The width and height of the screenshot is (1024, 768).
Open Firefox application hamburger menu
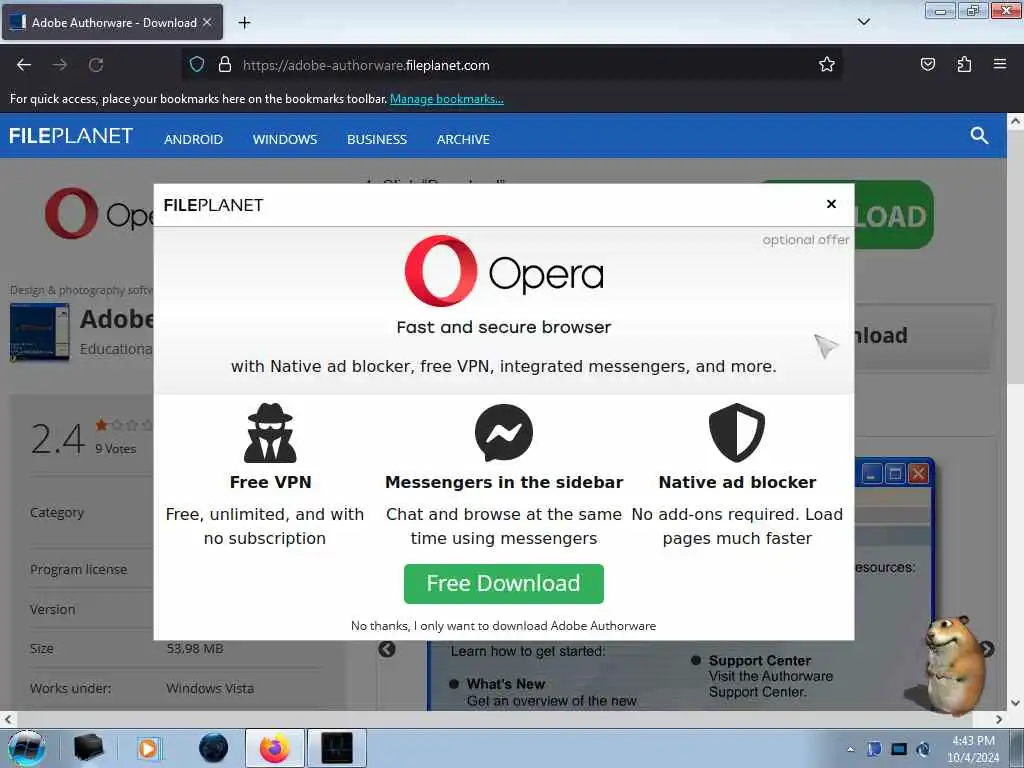[x=999, y=64]
